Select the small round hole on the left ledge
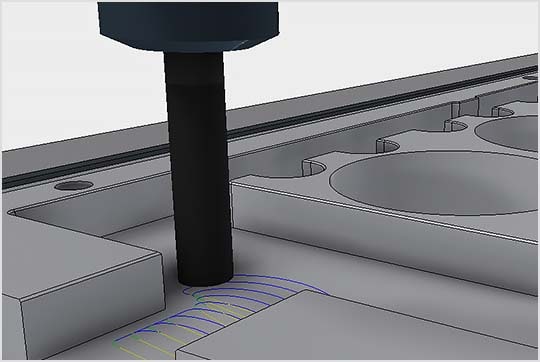Image resolution: width=540 pixels, height=362 pixels. pos(74,186)
